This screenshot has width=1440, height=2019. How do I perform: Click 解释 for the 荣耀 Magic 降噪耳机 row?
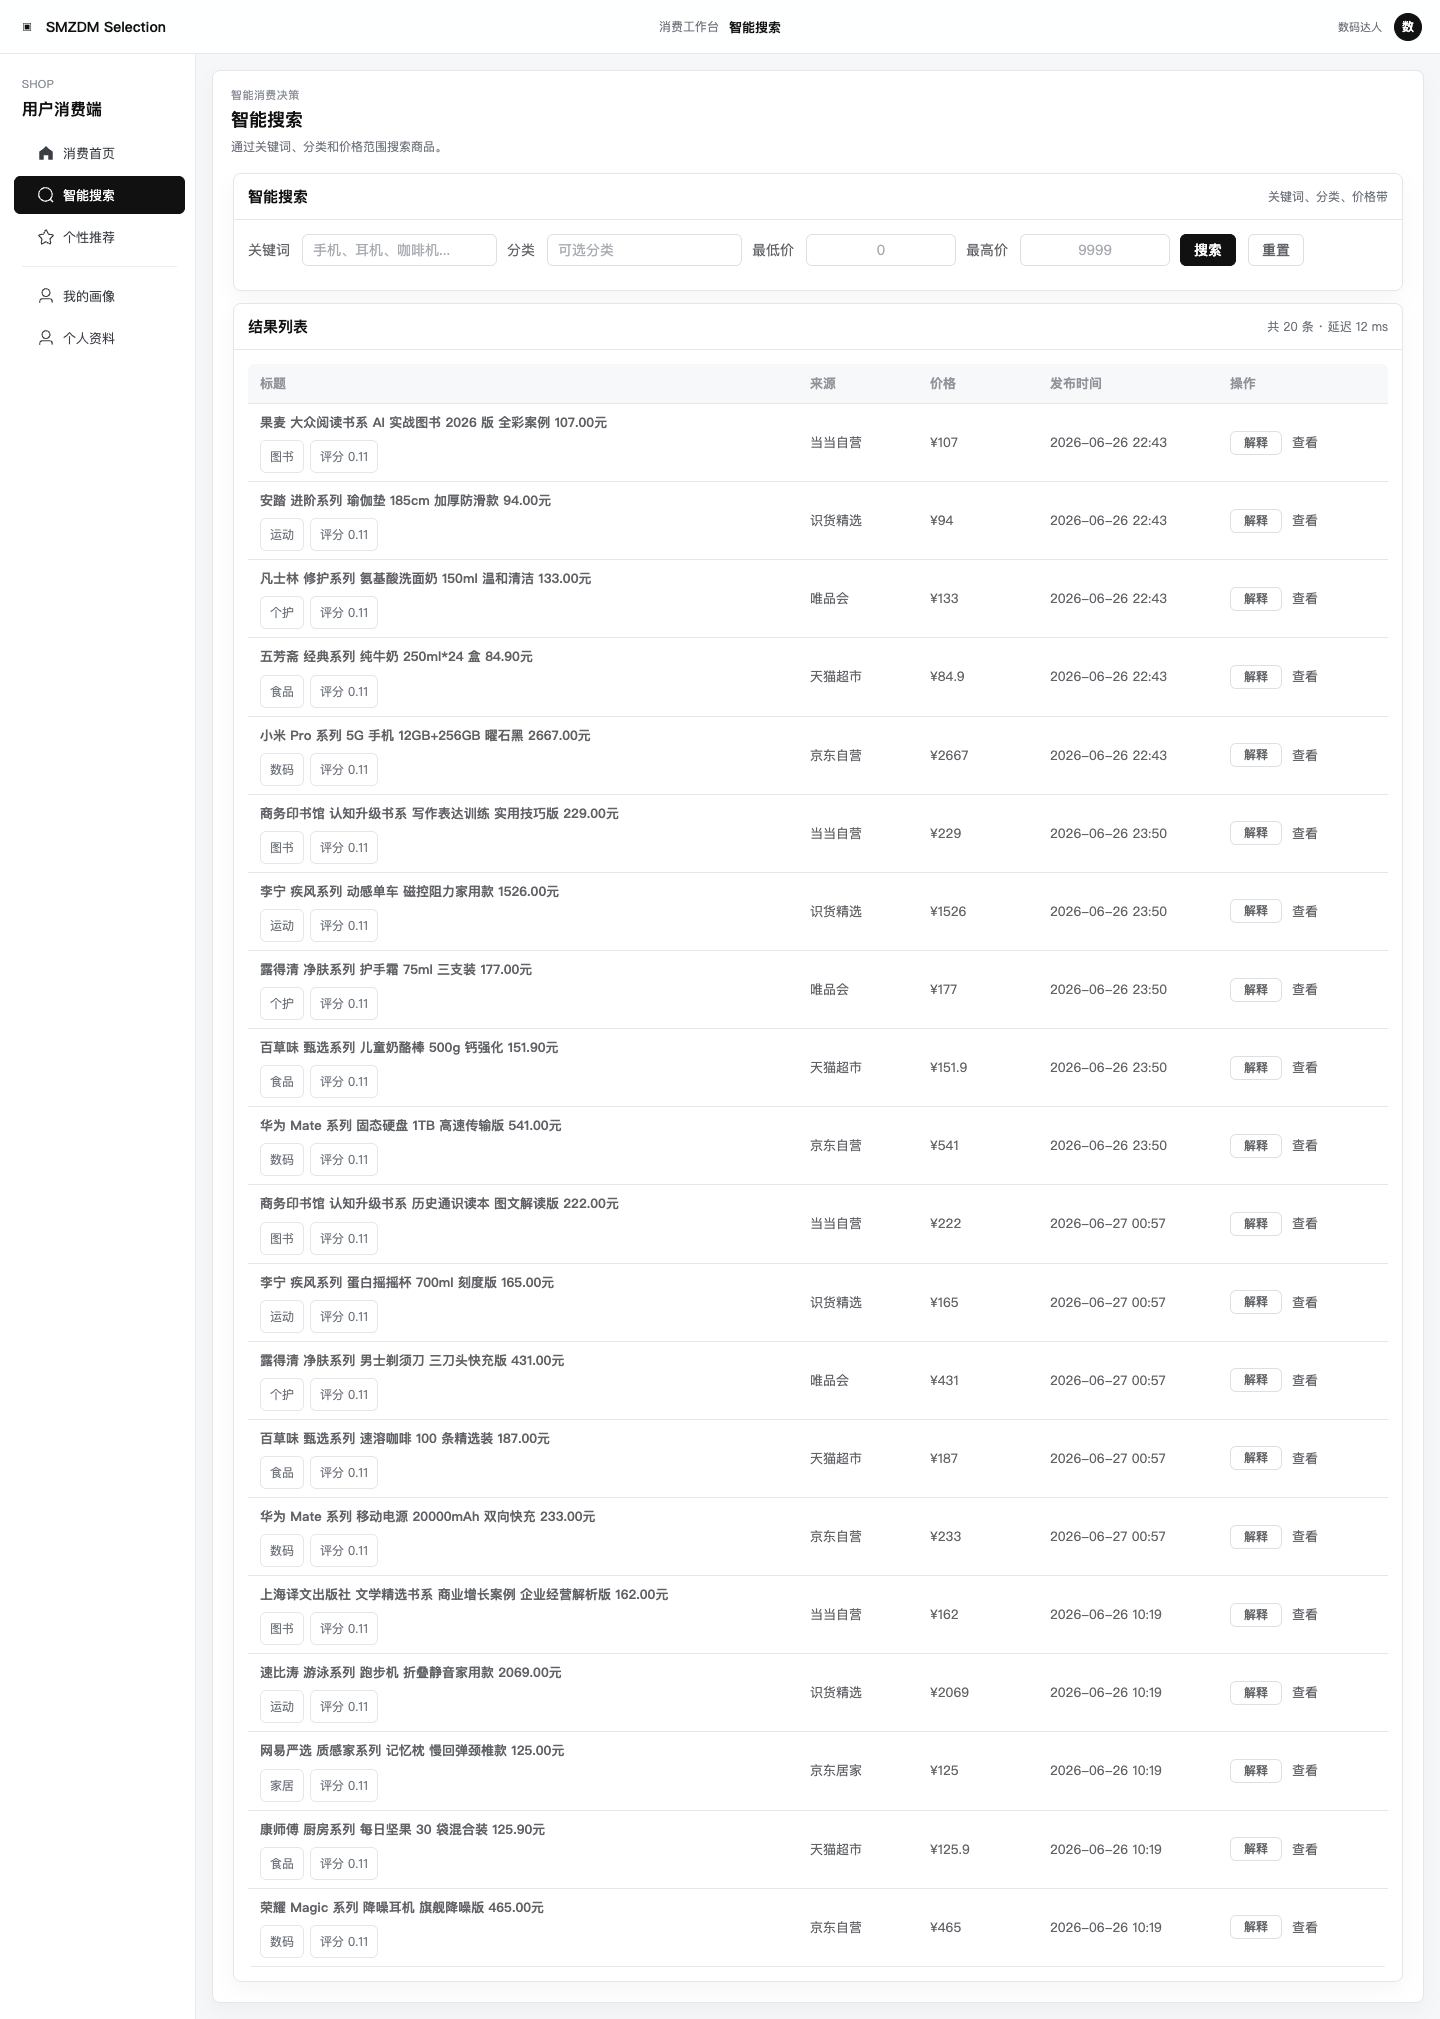click(x=1256, y=1927)
